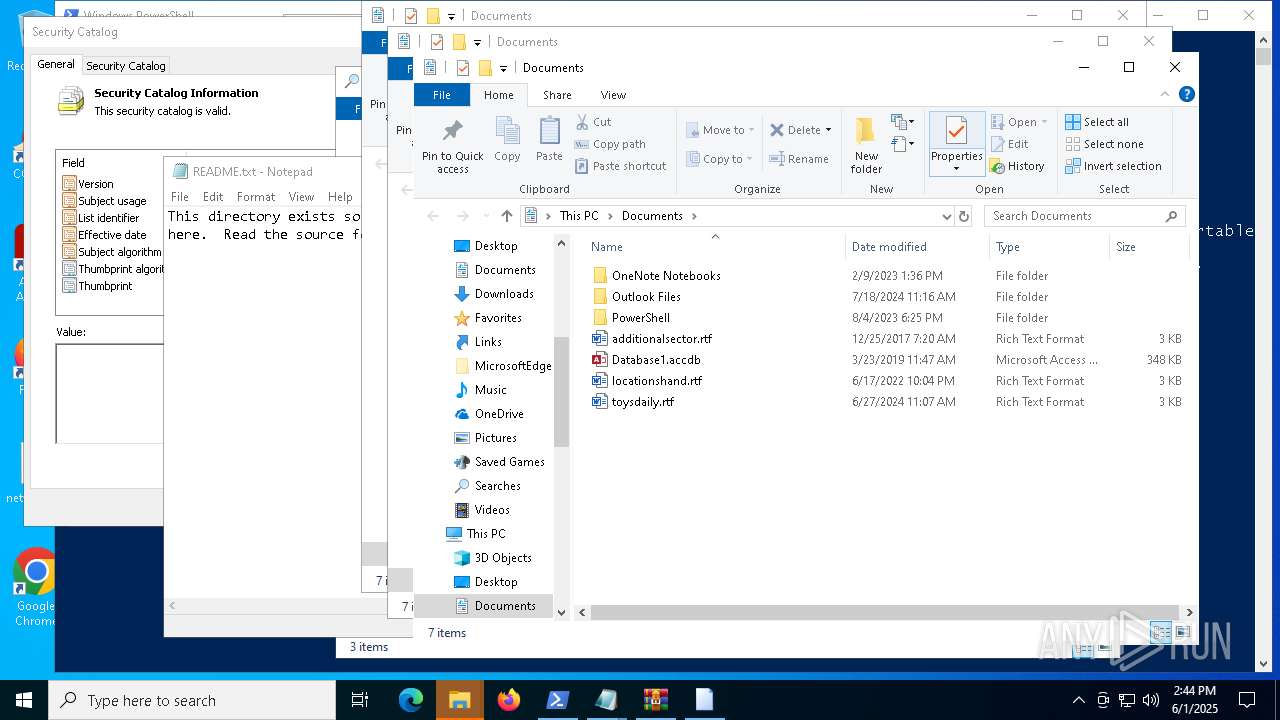Click Select none in ribbon
The image size is (1280, 720).
tap(1104, 144)
